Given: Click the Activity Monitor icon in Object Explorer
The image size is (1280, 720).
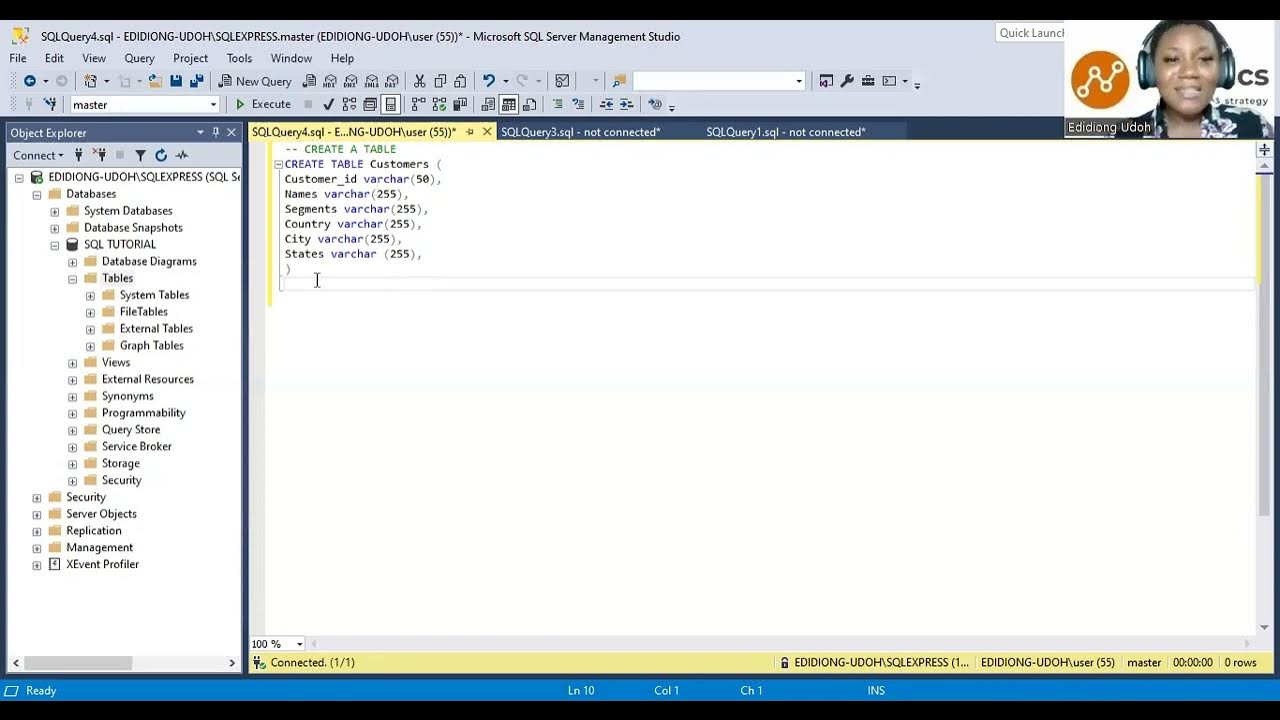Looking at the screenshot, I should coord(182,155).
